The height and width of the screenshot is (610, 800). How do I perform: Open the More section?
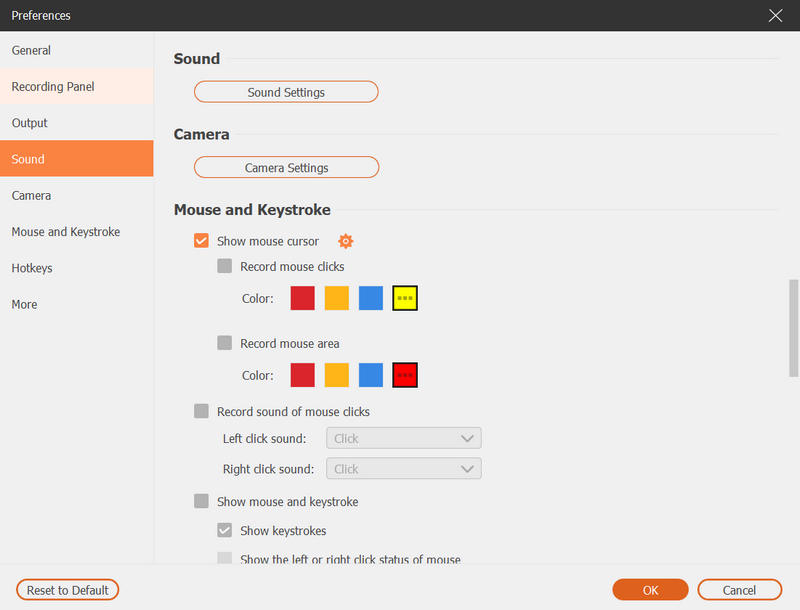[x=24, y=304]
